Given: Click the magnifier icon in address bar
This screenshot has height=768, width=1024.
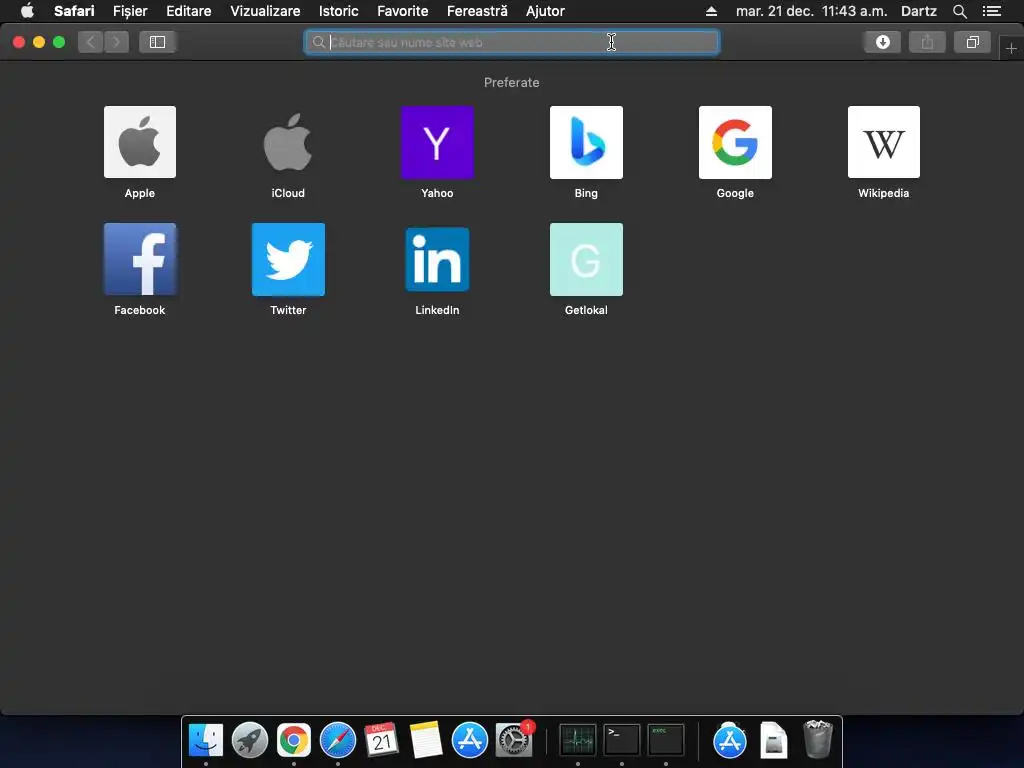Looking at the screenshot, I should point(319,42).
